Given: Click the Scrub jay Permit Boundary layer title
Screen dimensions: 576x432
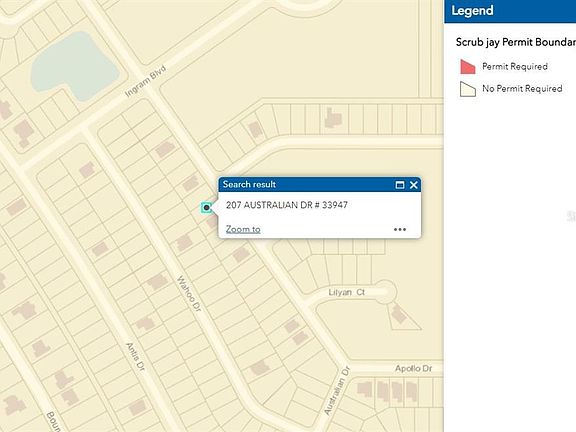Looking at the screenshot, I should [515, 42].
